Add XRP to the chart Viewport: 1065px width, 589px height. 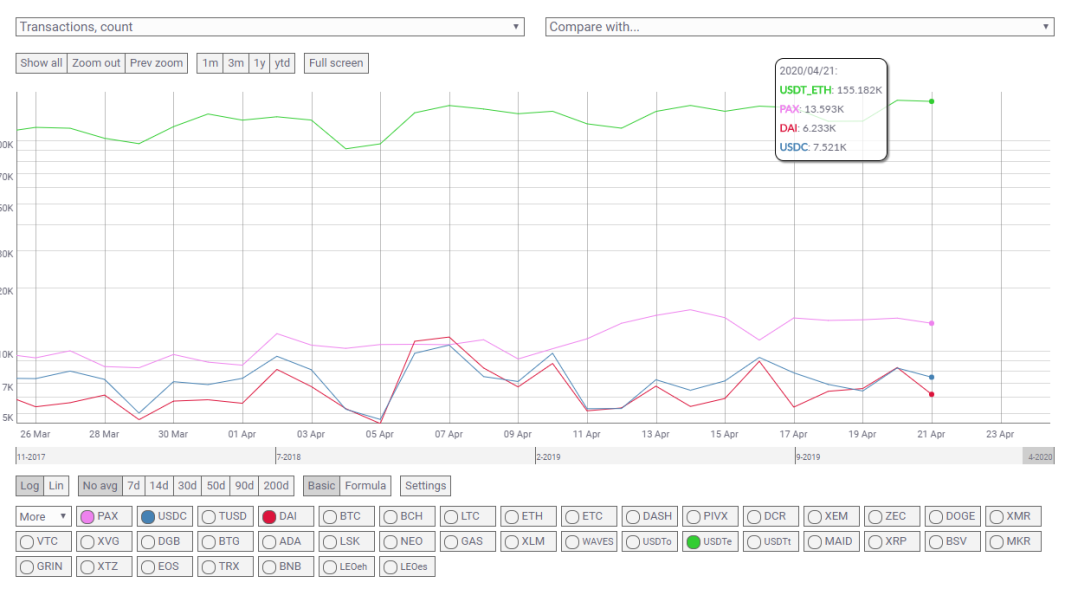892,541
